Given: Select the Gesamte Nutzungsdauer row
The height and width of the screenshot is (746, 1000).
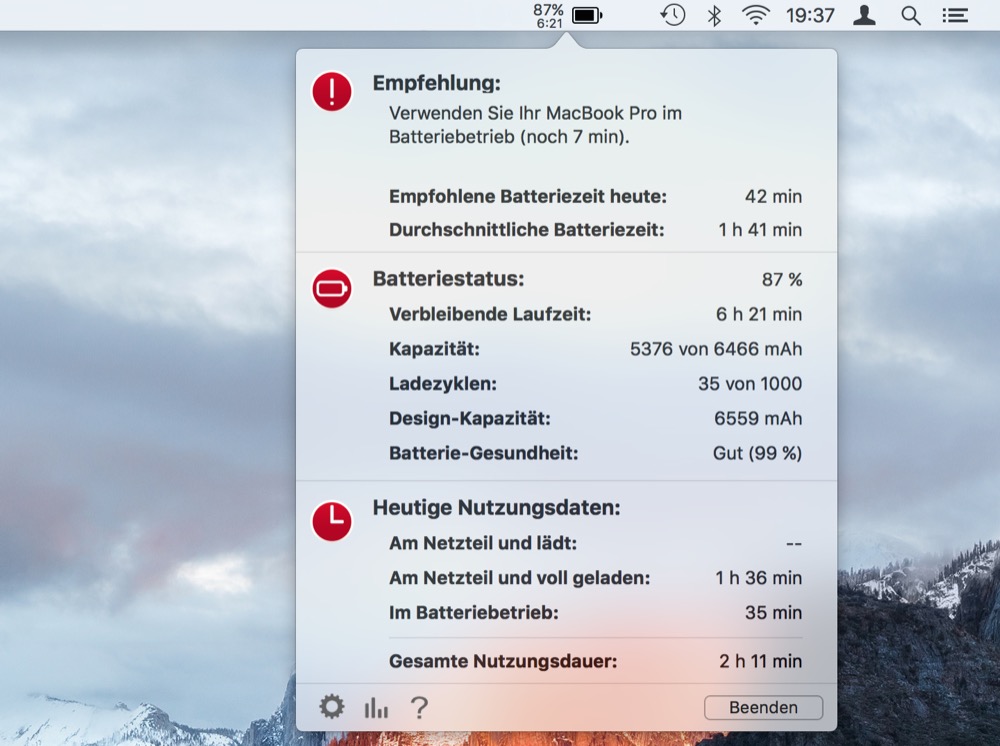Looking at the screenshot, I should [x=595, y=661].
